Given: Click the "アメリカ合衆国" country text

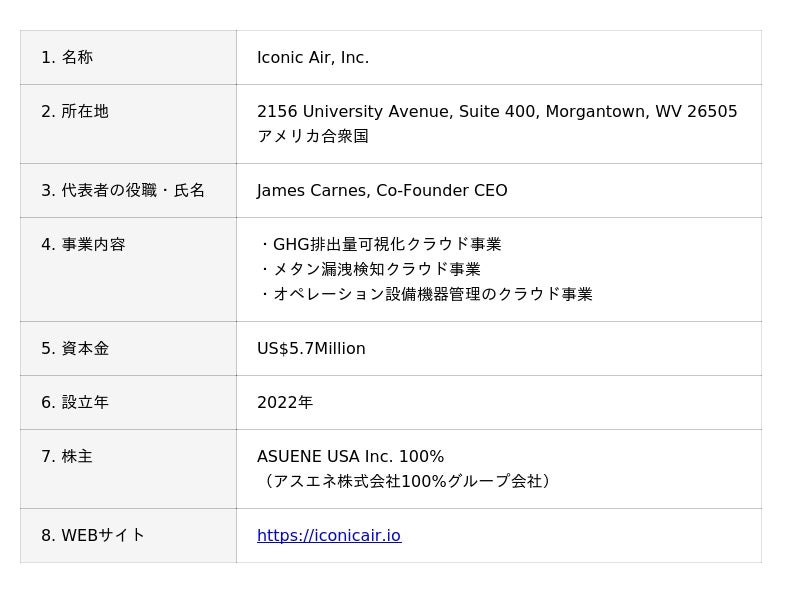Looking at the screenshot, I should point(313,137).
